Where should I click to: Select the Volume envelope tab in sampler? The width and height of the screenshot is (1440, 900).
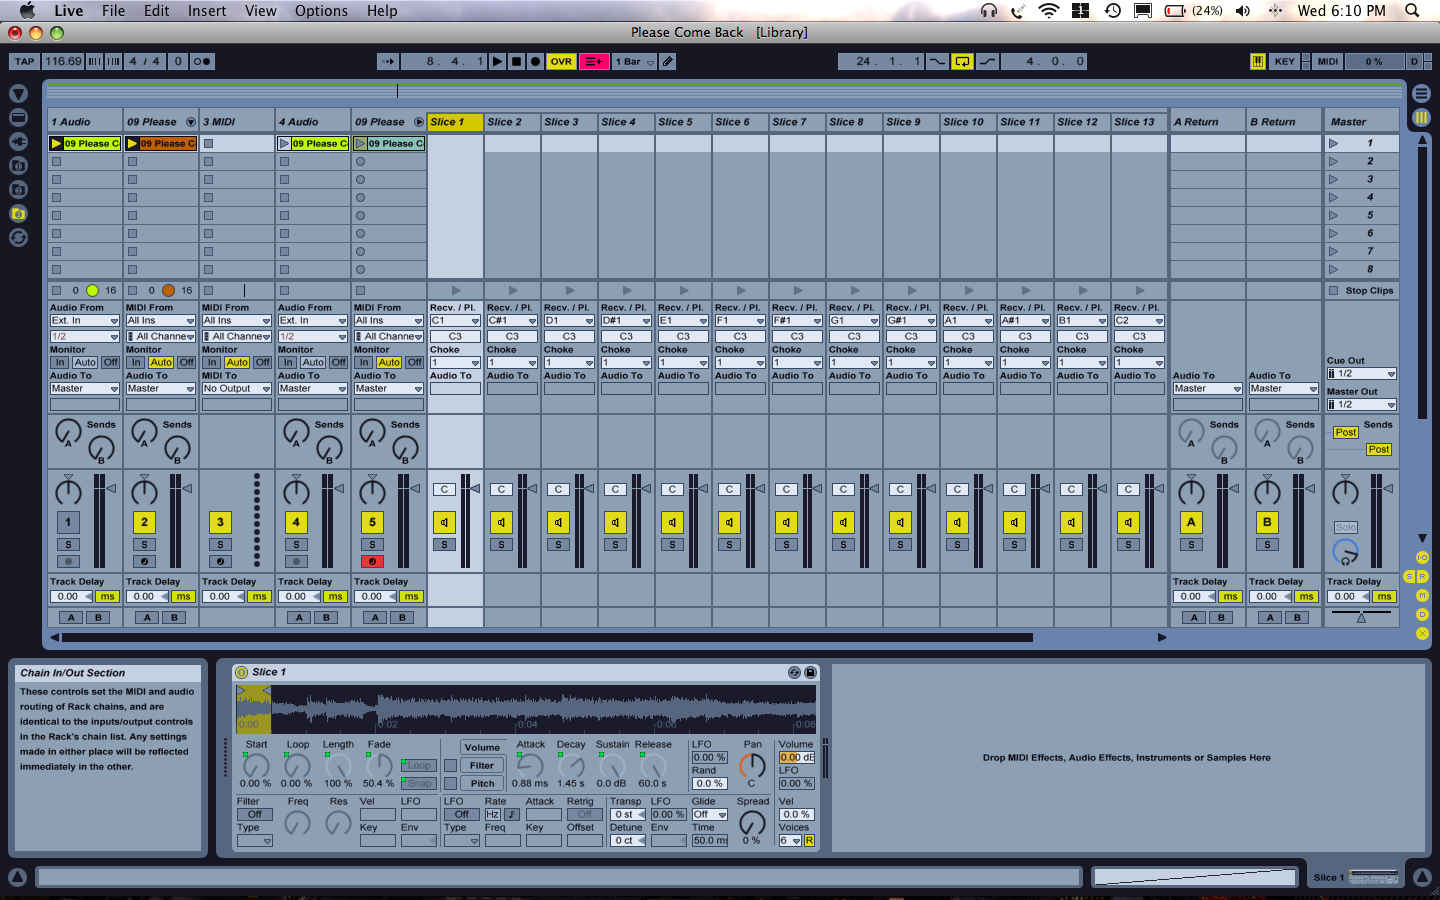click(482, 747)
